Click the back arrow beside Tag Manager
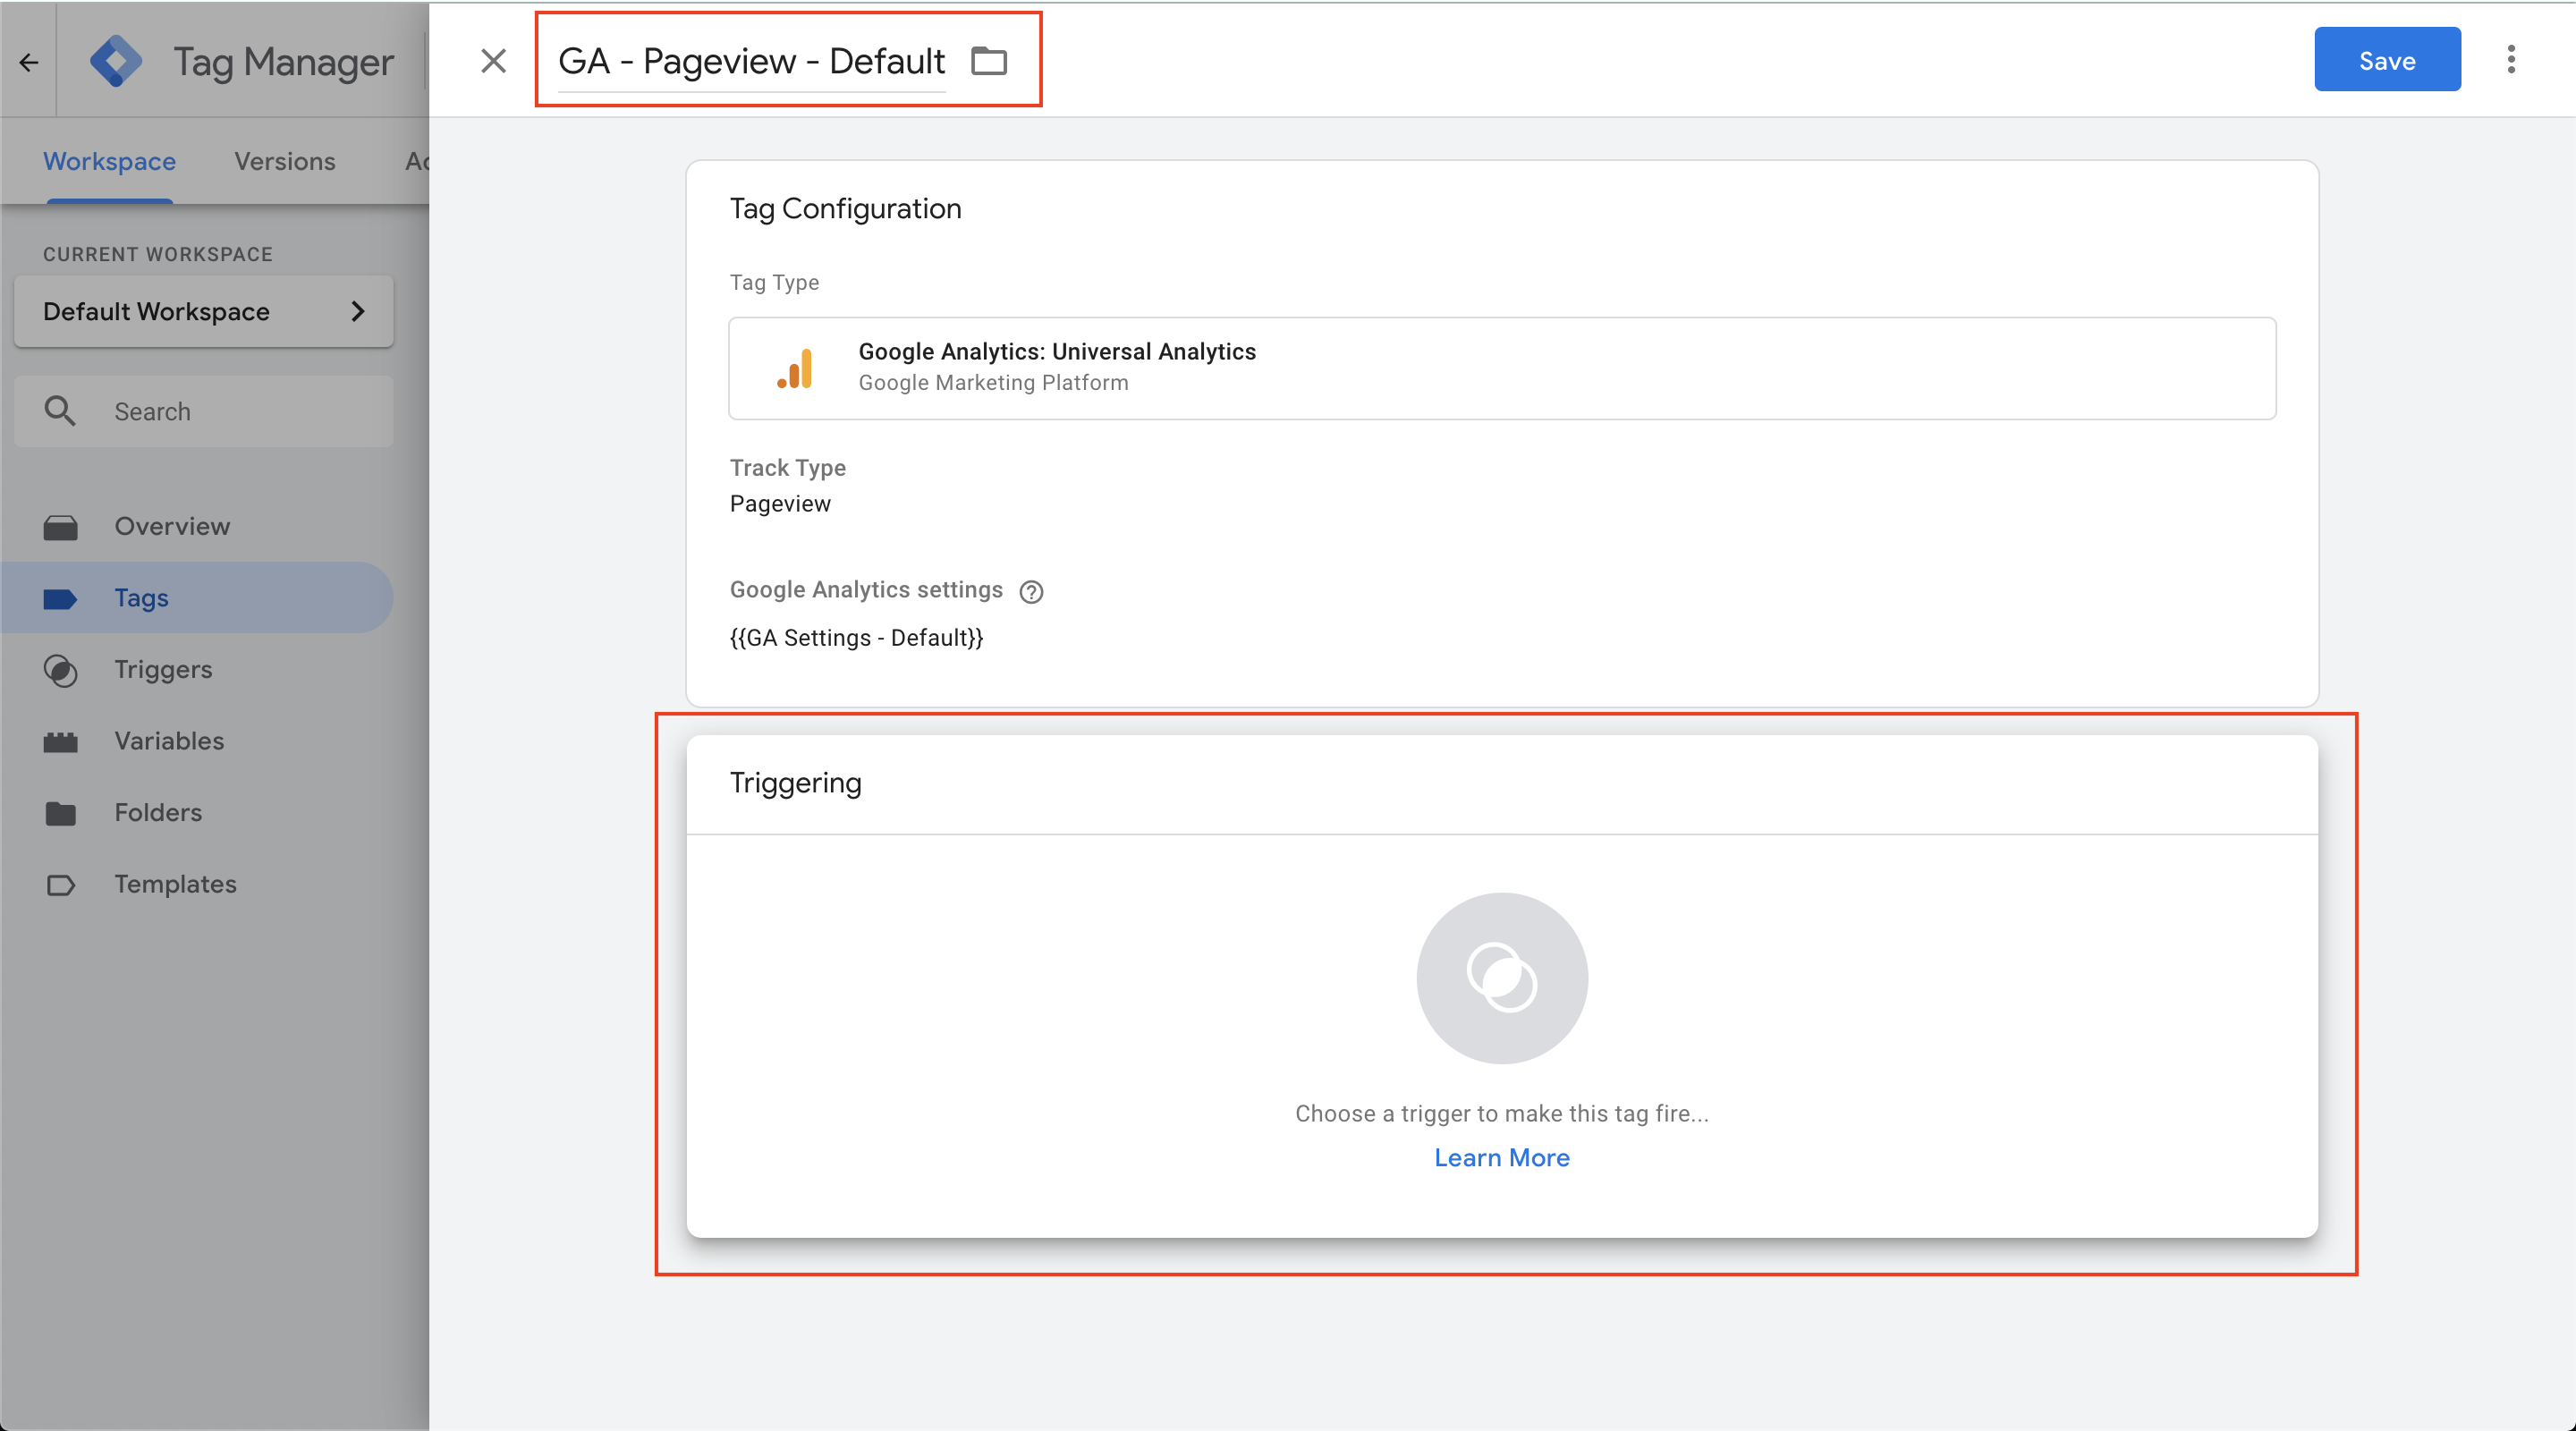Image resolution: width=2576 pixels, height=1431 pixels. coord(29,62)
